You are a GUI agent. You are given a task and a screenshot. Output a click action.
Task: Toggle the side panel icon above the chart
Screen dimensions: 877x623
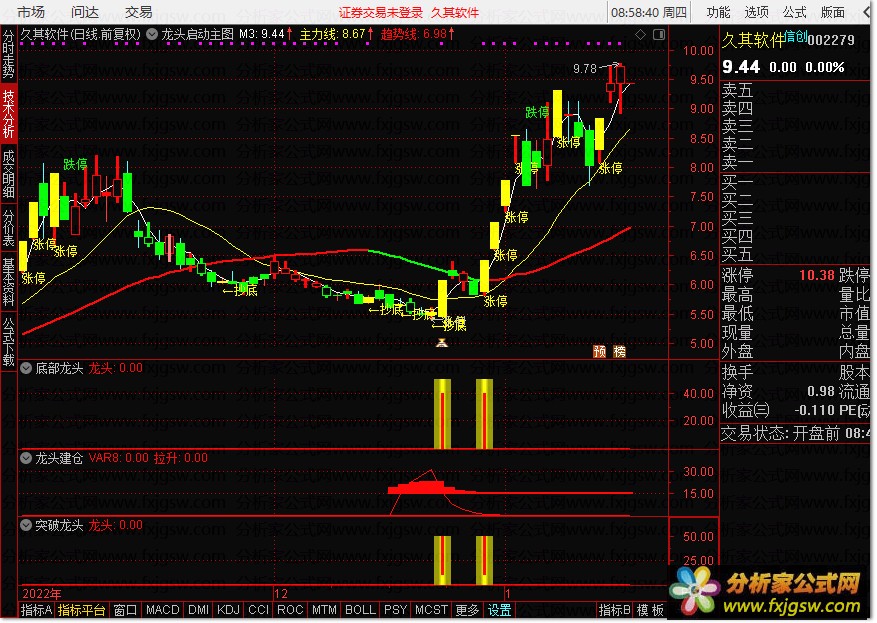[x=659, y=35]
